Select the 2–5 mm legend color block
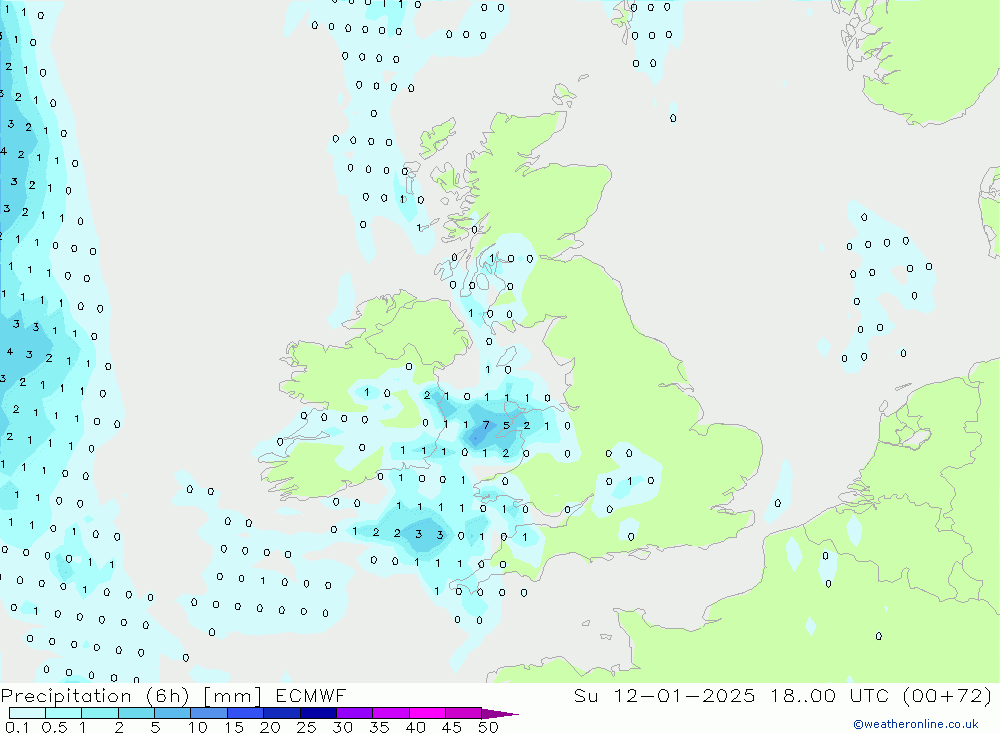Screen dimensions: 1000x733 (136, 713)
